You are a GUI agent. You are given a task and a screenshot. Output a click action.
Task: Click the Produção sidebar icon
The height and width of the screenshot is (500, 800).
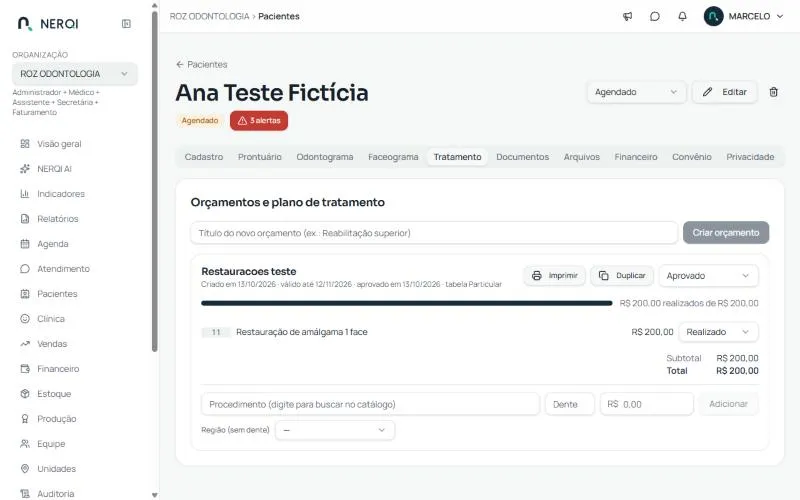(x=24, y=419)
